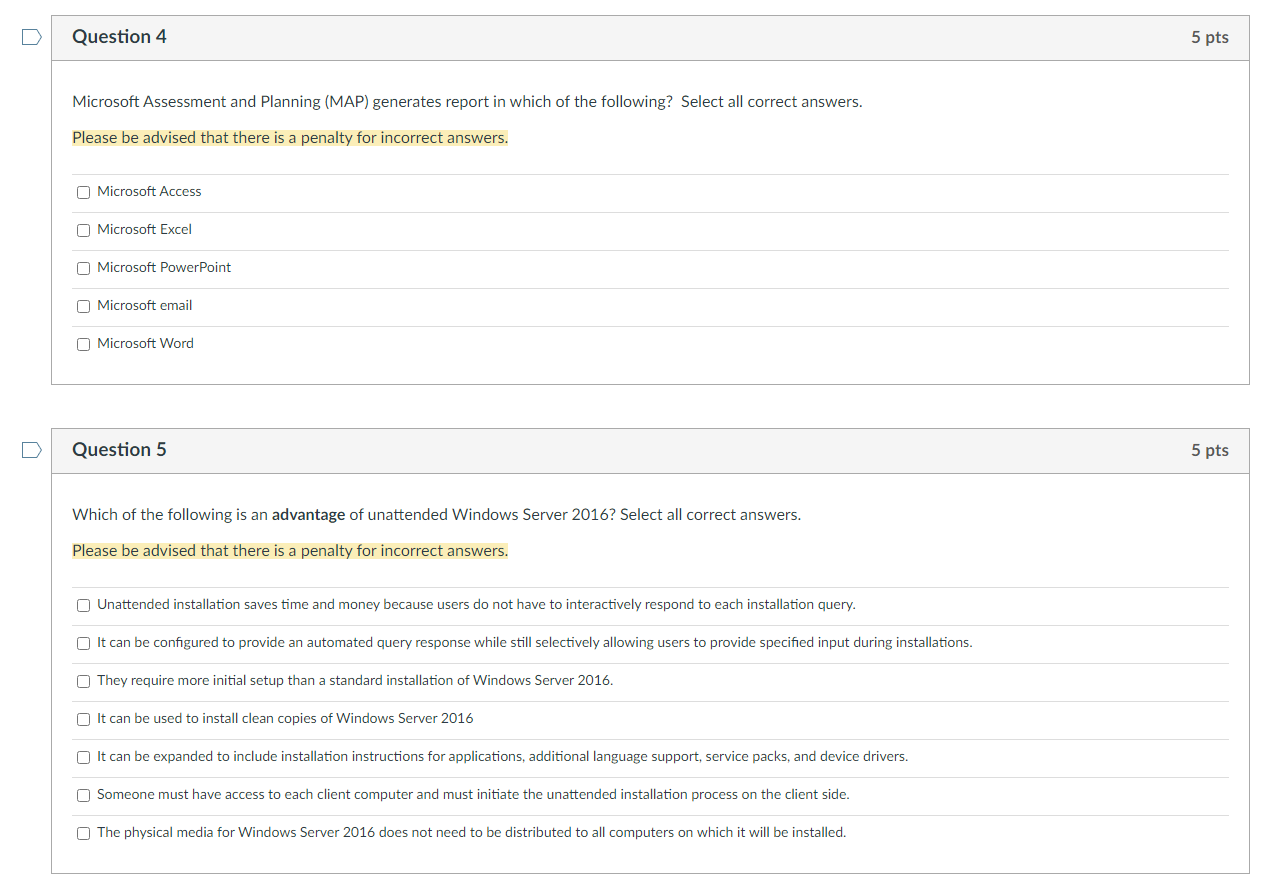Check 'expanded to include installation instructions' option

84,757
